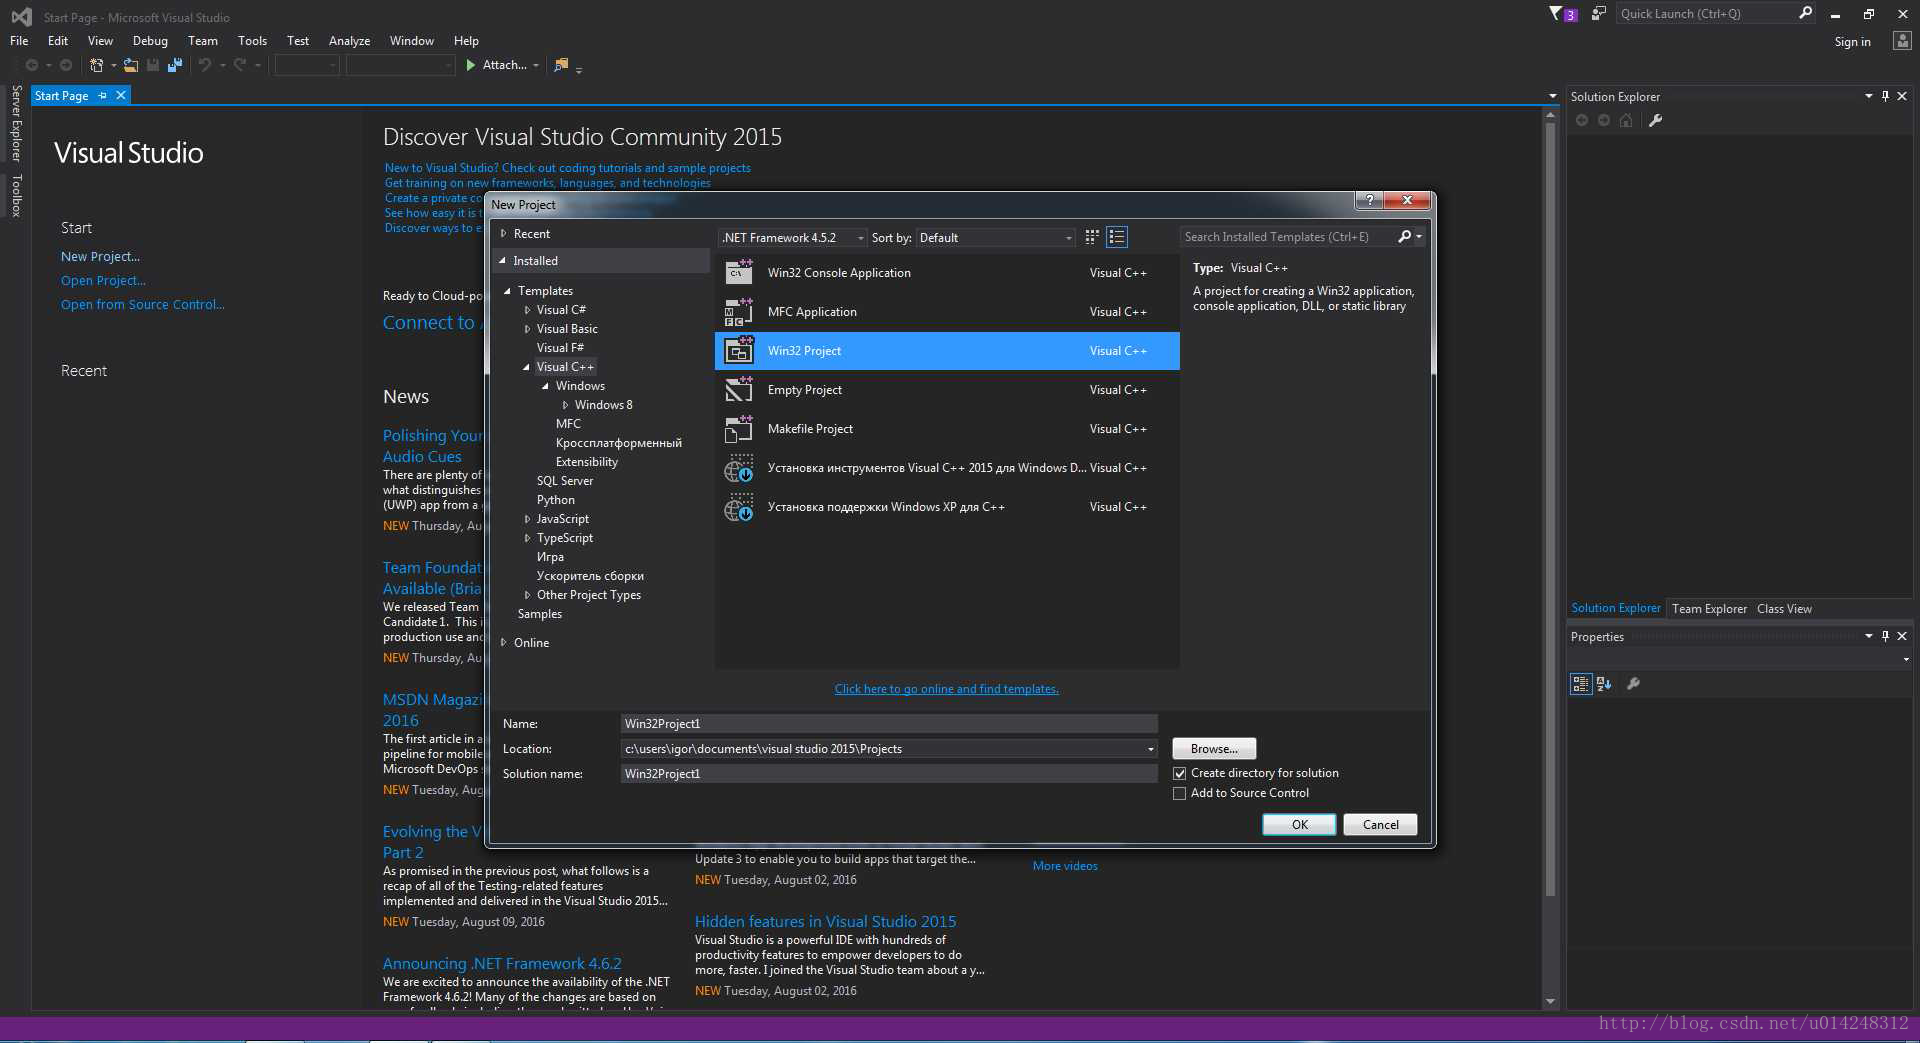Click the green Start/Attach play icon

(x=470, y=65)
